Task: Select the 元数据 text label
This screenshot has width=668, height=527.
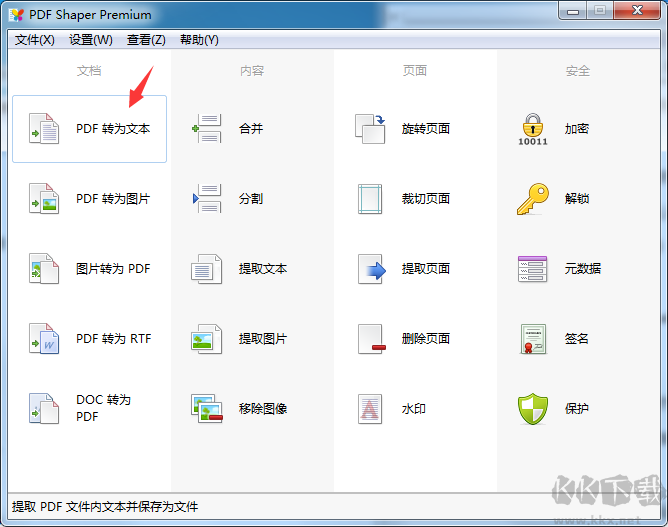Action: [583, 268]
